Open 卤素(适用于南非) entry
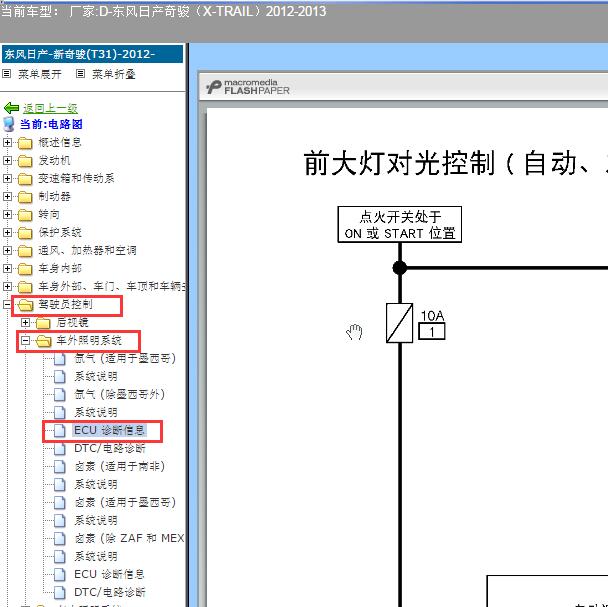Viewport: 608px width, 607px height. [x=119, y=467]
